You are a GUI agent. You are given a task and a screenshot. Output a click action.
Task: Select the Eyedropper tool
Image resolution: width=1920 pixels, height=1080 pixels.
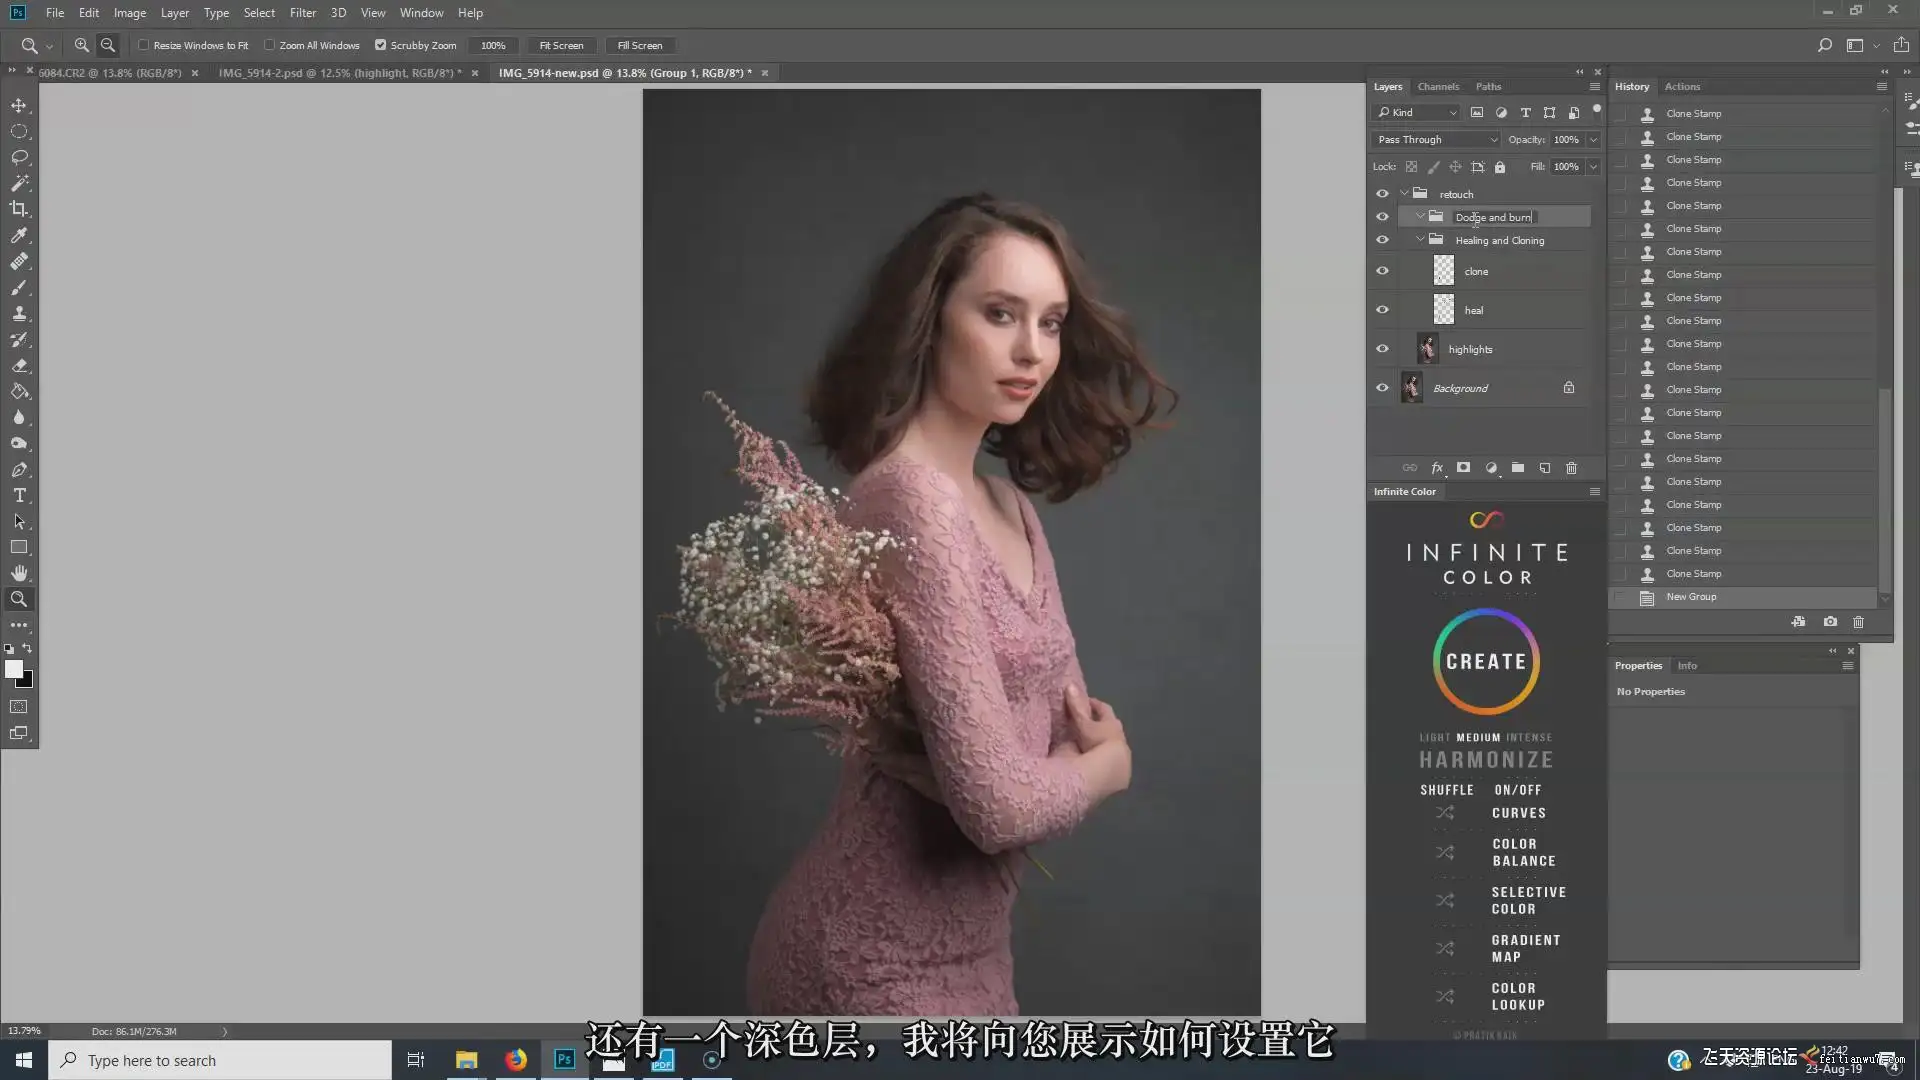(19, 235)
